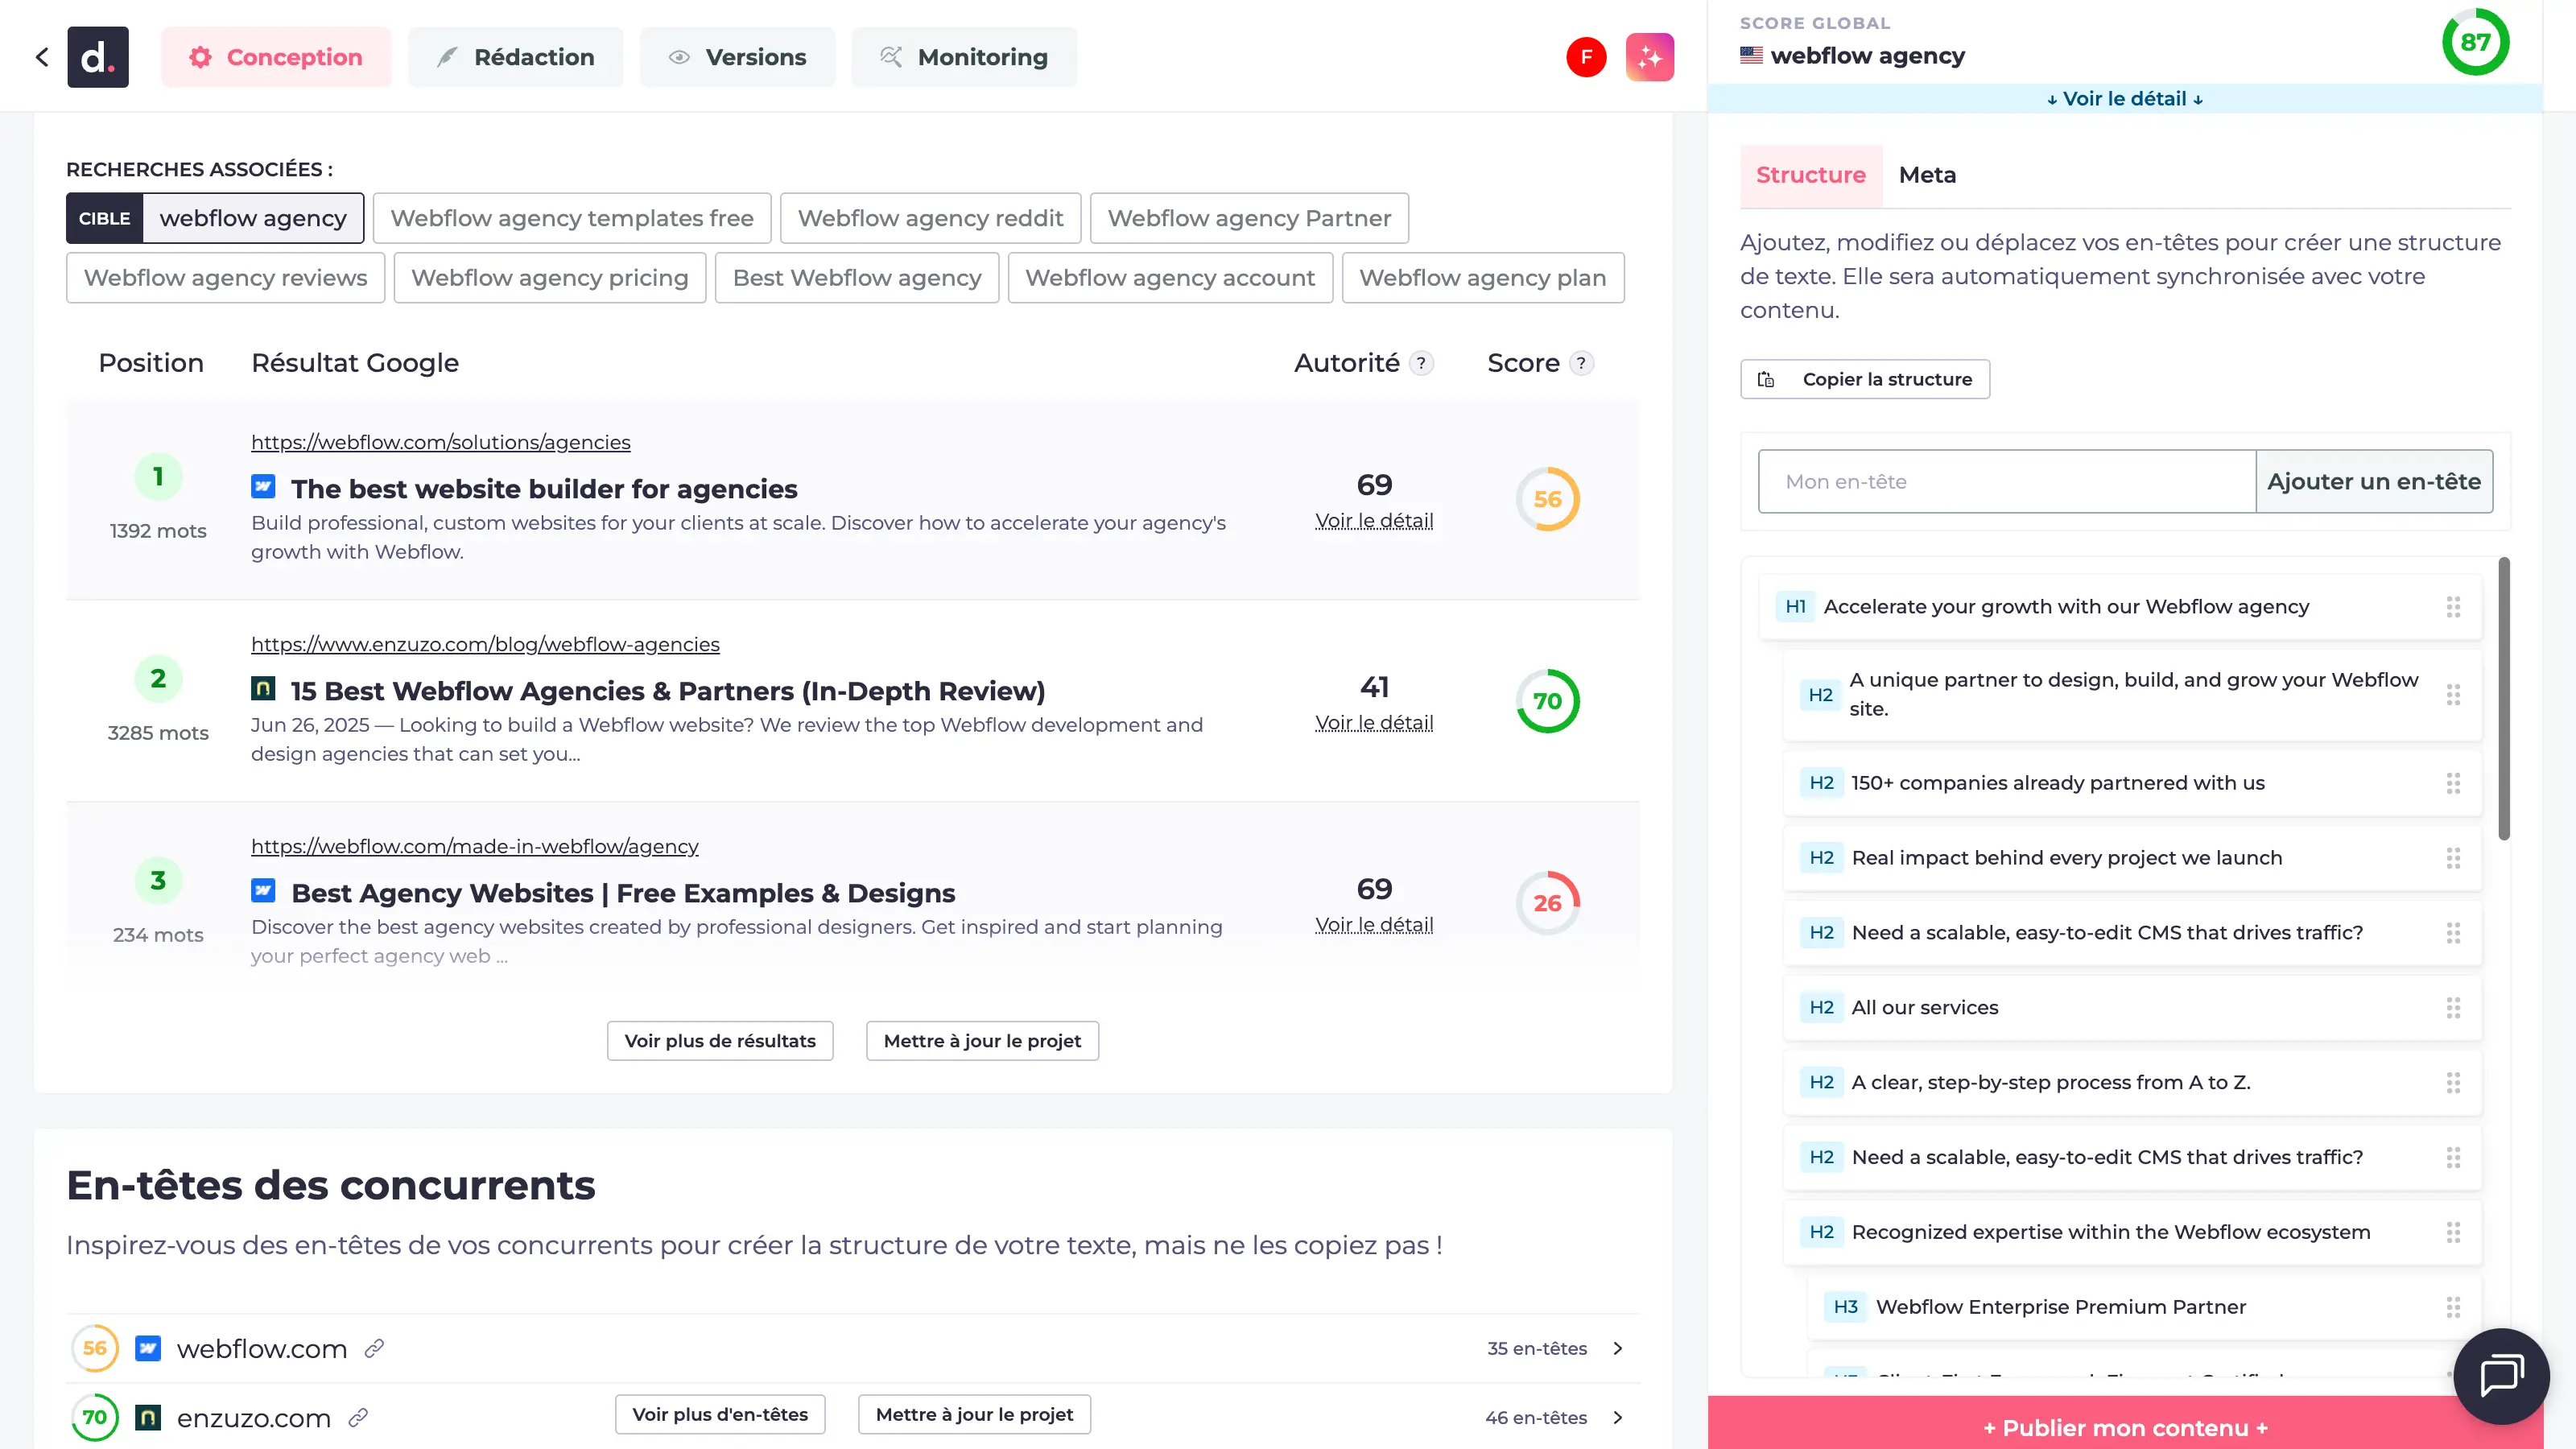This screenshot has height=1449, width=2576.
Task: Click 'Mettre à jour le projet' under results
Action: 982,1041
